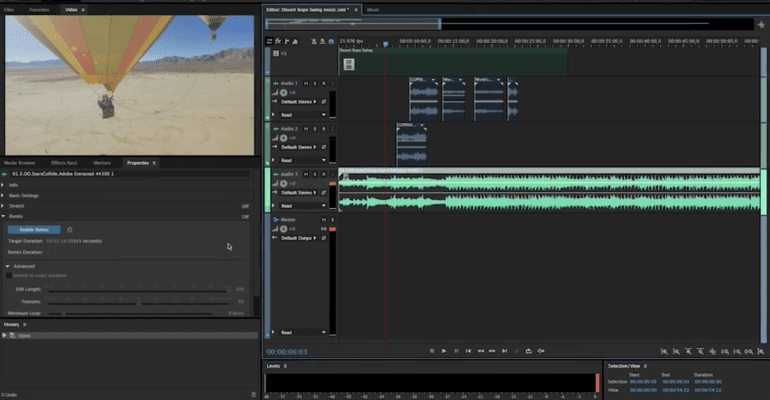Enable 'Stretch to exact duration' checkbox
The width and height of the screenshot is (770, 400).
(x=9, y=275)
